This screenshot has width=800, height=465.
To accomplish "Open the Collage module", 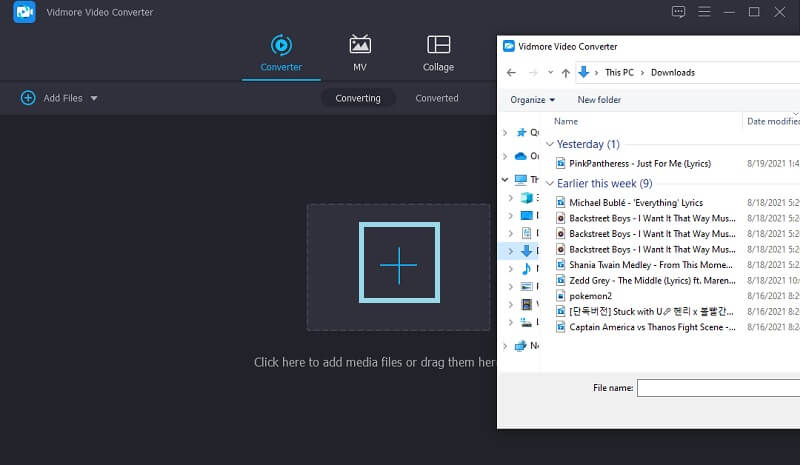I will point(438,45).
